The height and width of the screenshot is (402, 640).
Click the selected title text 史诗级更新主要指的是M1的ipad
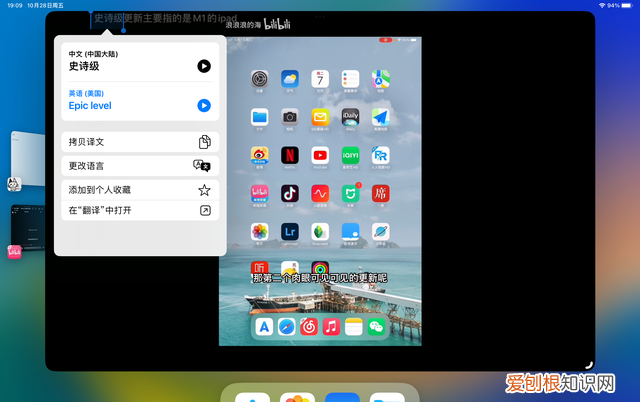point(165,18)
